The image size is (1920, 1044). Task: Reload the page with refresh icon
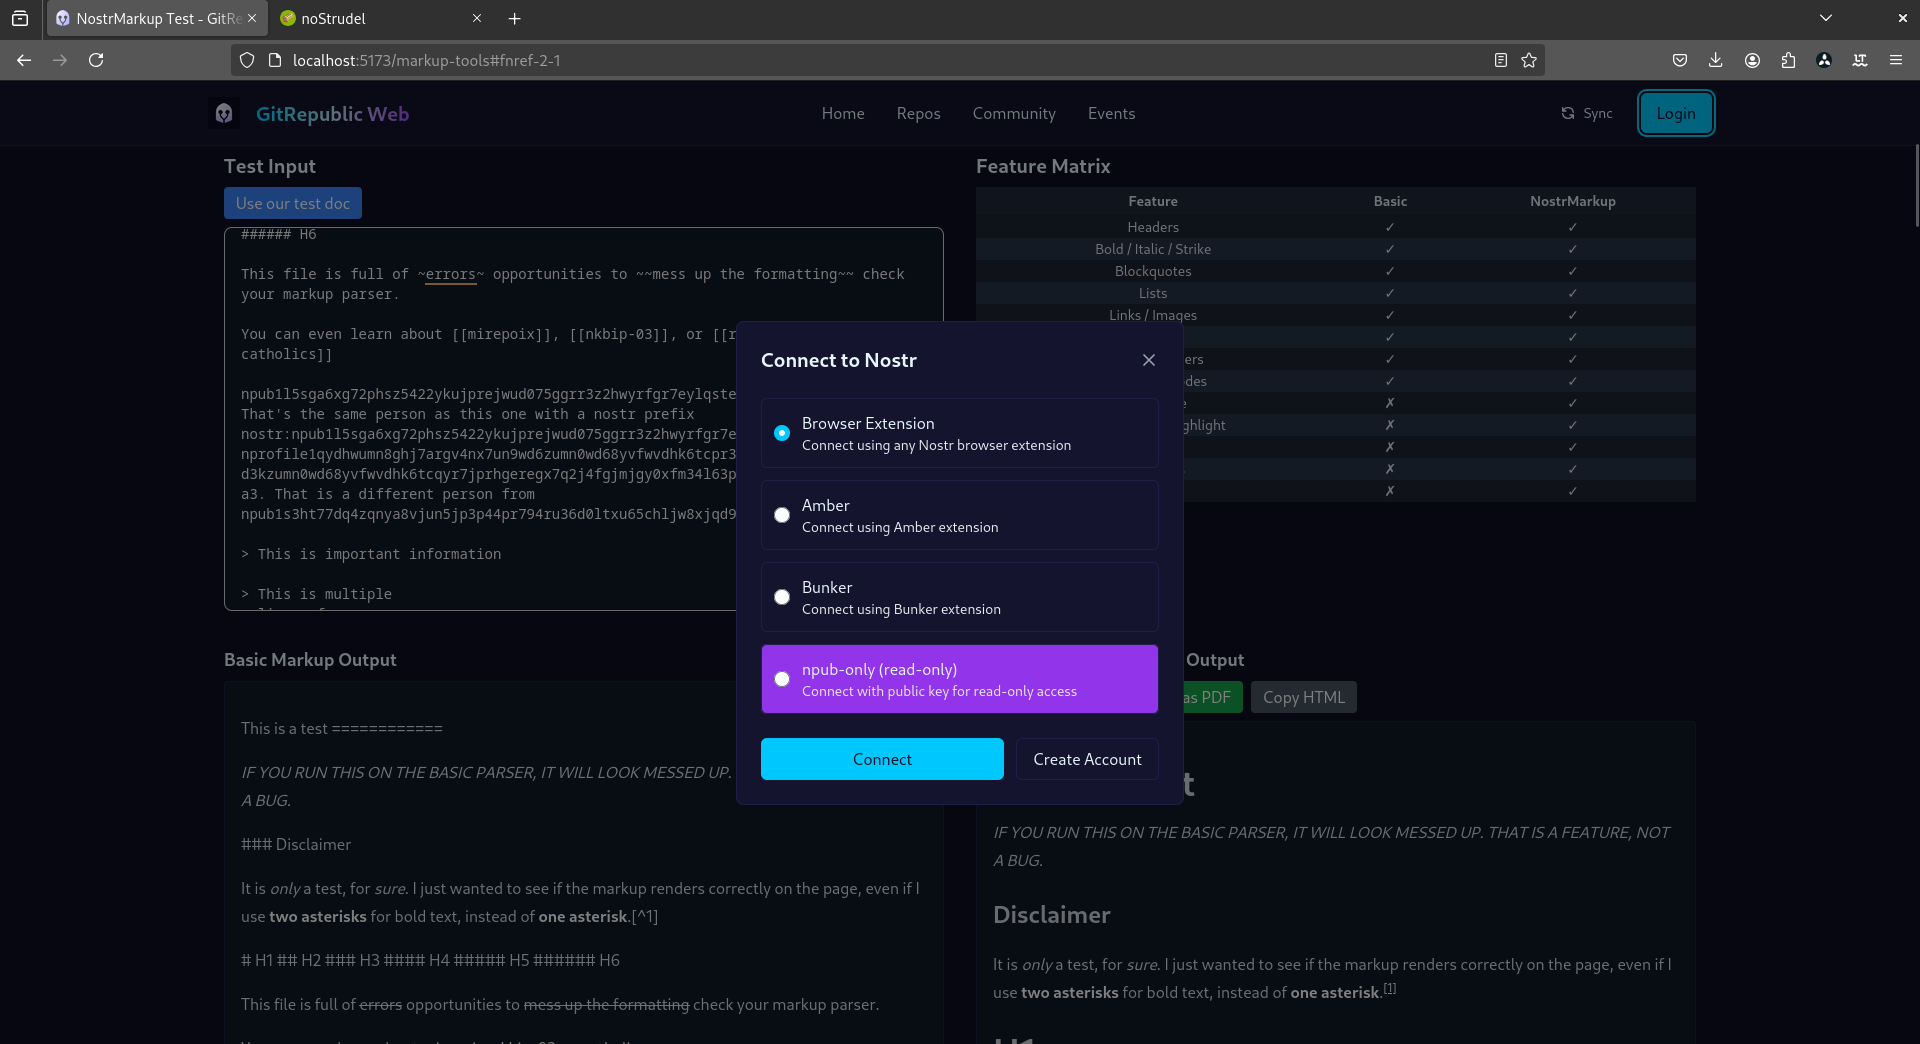pyautogui.click(x=96, y=60)
